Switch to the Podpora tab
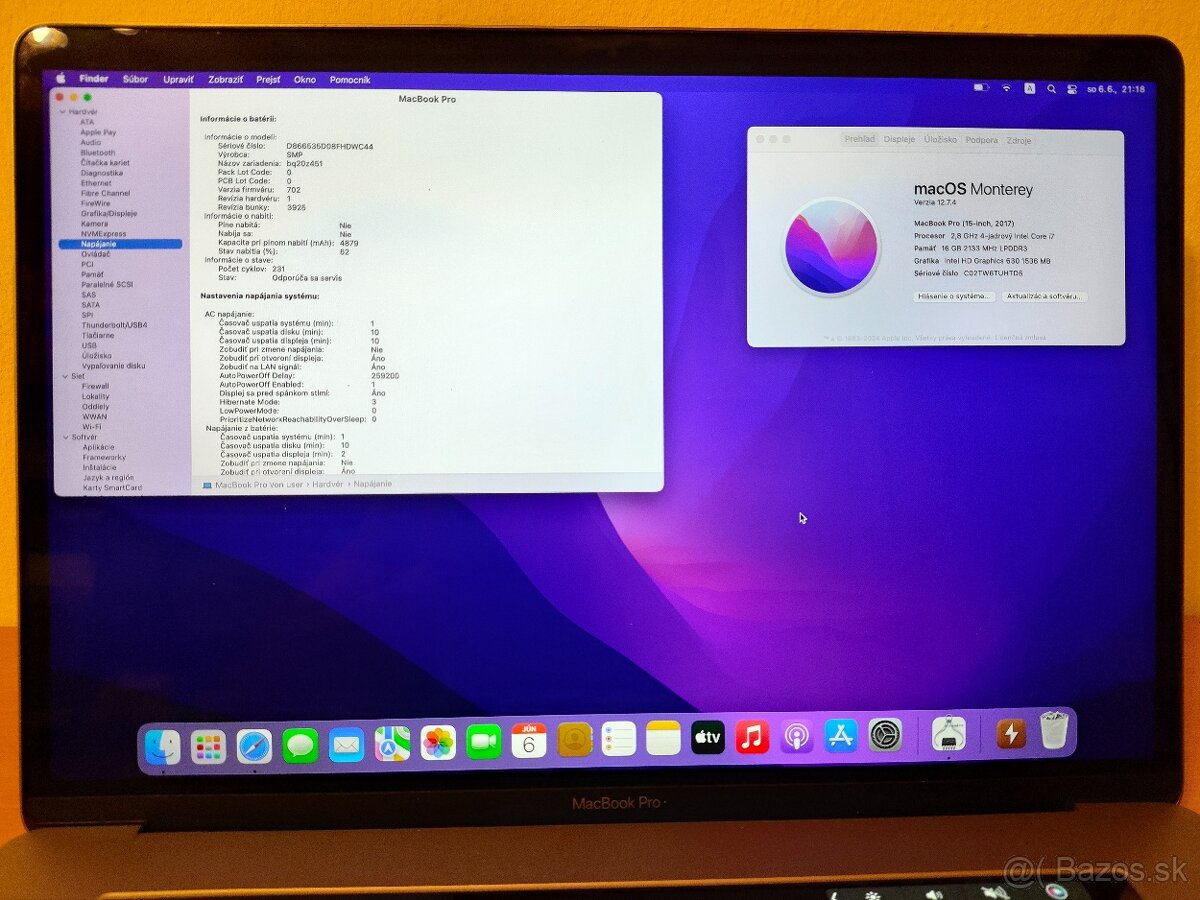Image resolution: width=1200 pixels, height=900 pixels. pyautogui.click(x=981, y=140)
